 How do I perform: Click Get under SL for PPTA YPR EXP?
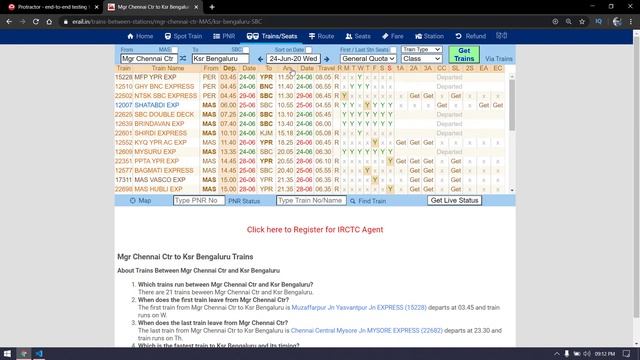(x=456, y=161)
